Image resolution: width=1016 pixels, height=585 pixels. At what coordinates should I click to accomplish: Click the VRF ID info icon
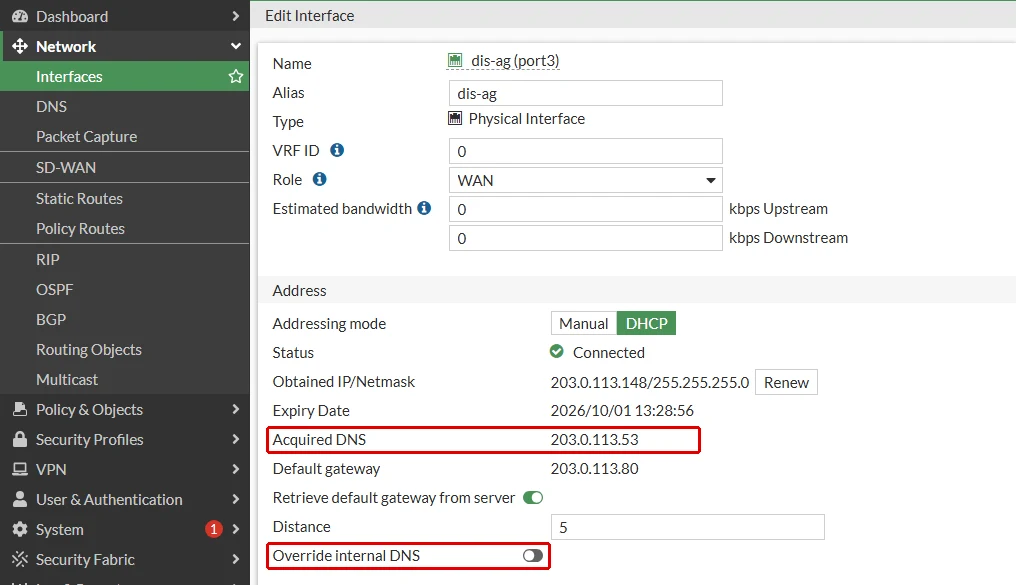coord(337,150)
